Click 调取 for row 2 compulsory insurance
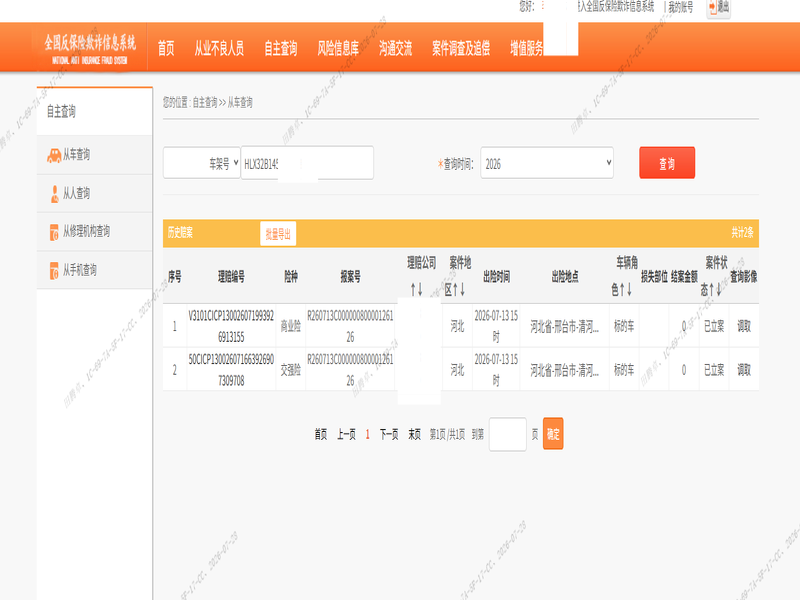Viewport: 800px width, 600px height. [744, 370]
